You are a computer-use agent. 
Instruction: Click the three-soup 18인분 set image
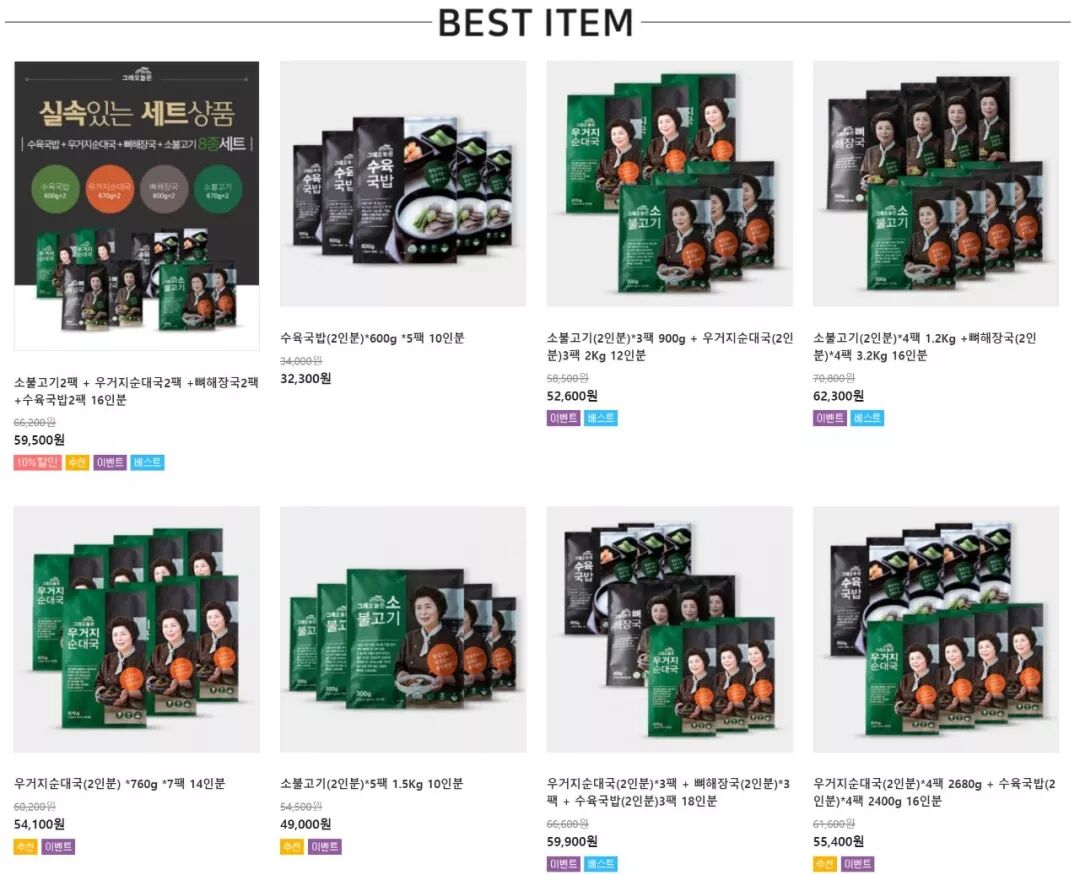tap(669, 629)
